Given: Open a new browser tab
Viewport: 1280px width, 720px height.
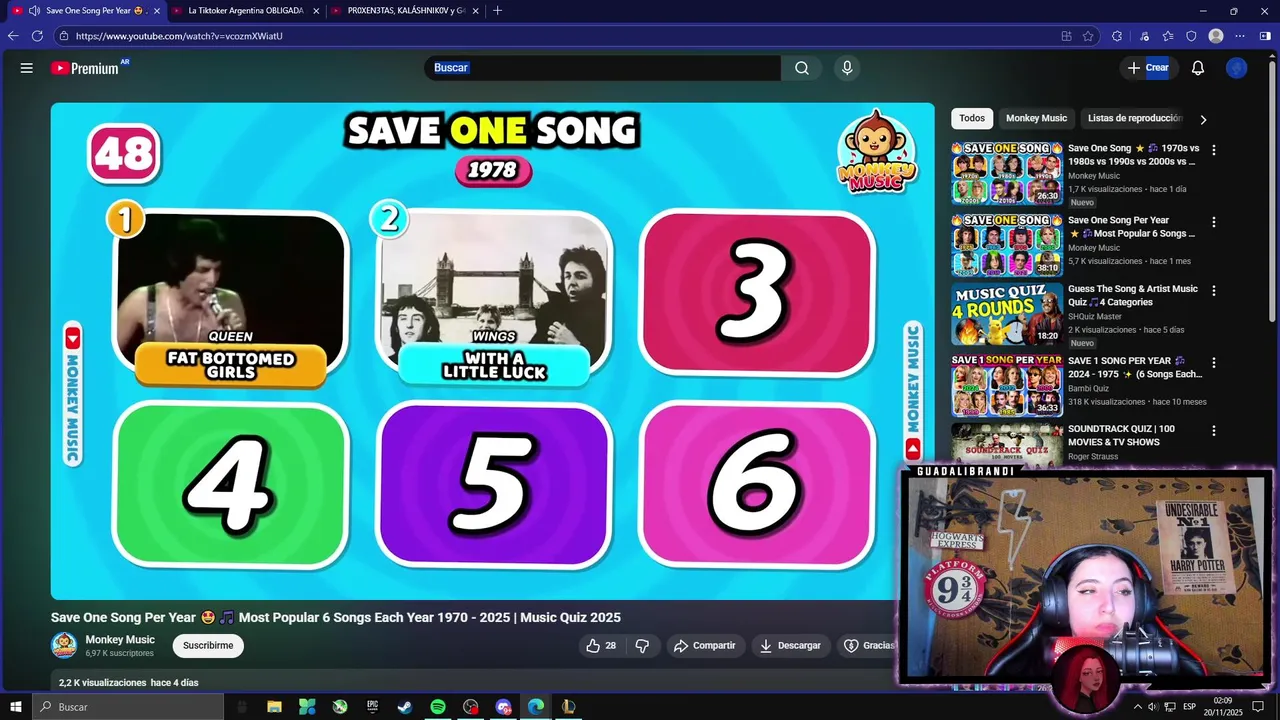Looking at the screenshot, I should [x=498, y=11].
